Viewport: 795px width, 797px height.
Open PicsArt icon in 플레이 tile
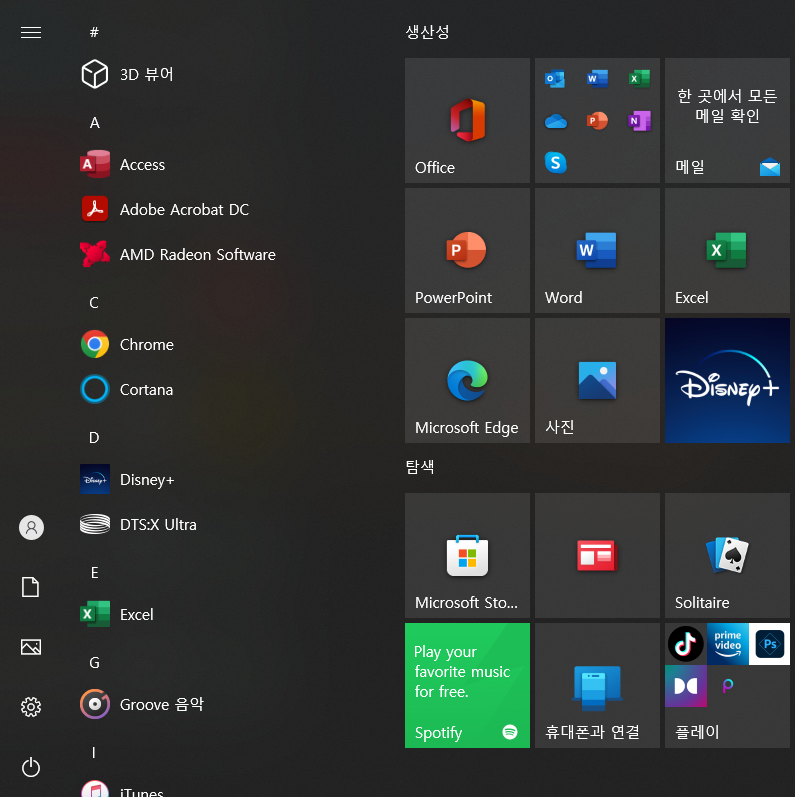tap(727, 686)
